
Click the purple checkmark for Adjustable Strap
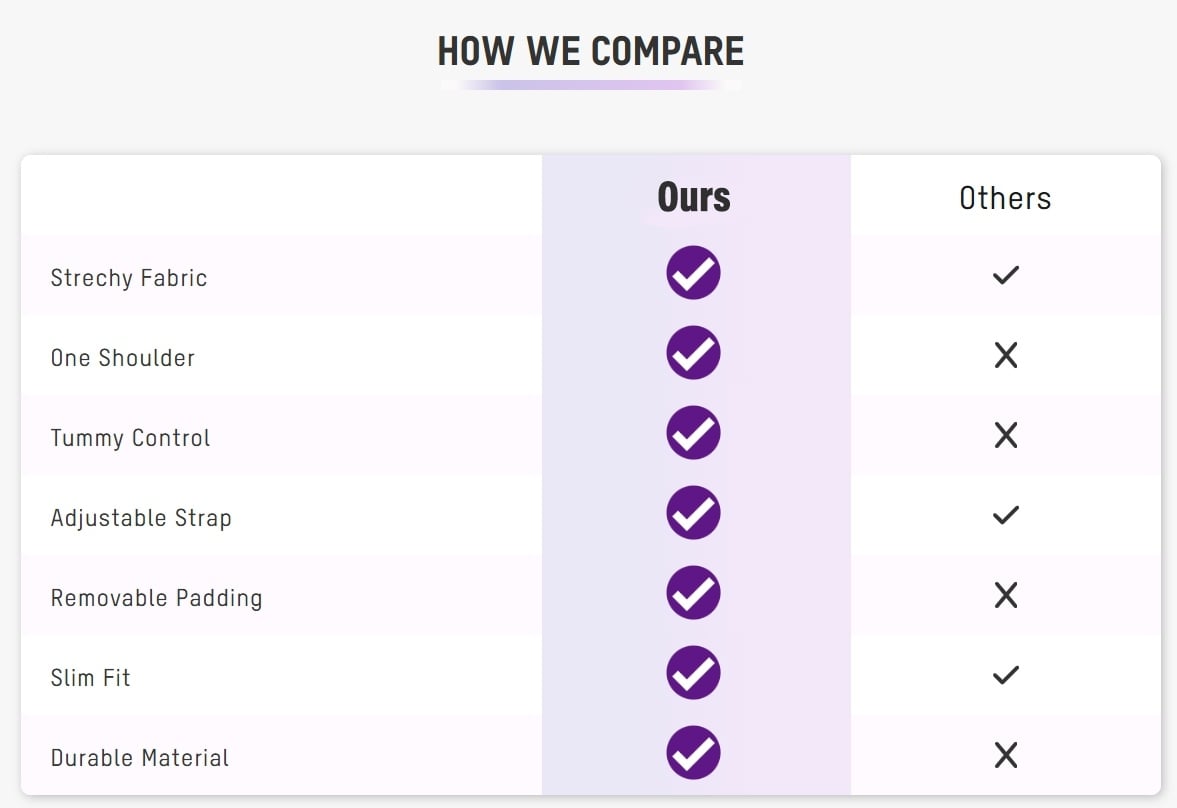coord(693,513)
